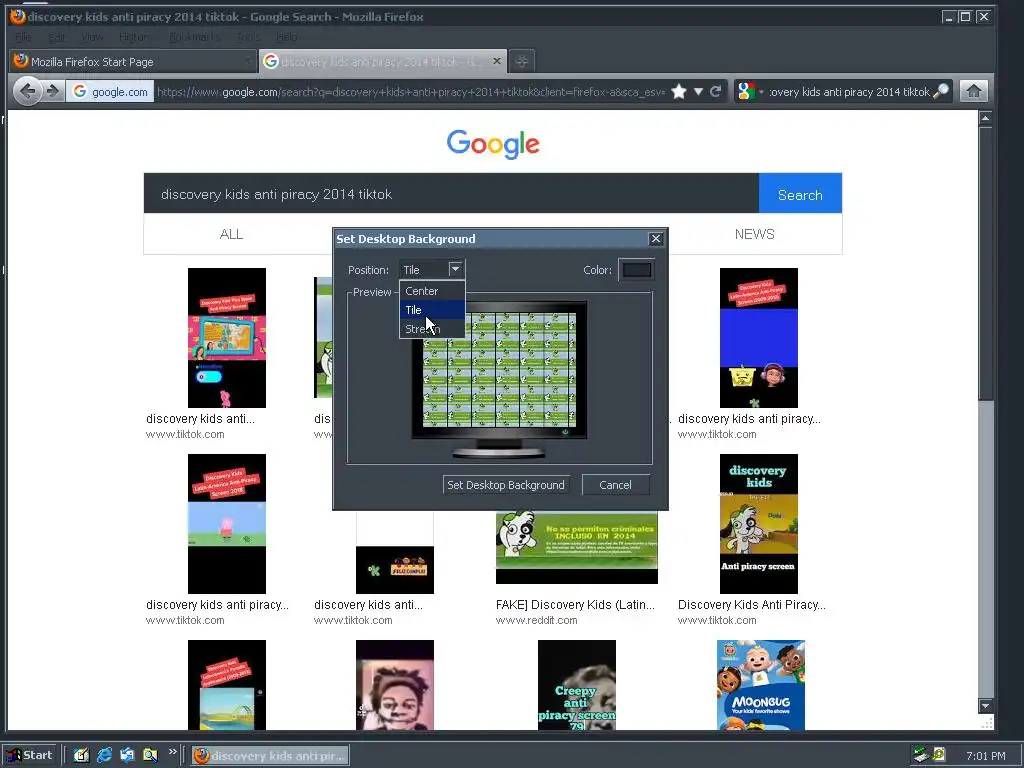Click the google.com site identity badge
The width and height of the screenshot is (1024, 768).
[x=110, y=91]
